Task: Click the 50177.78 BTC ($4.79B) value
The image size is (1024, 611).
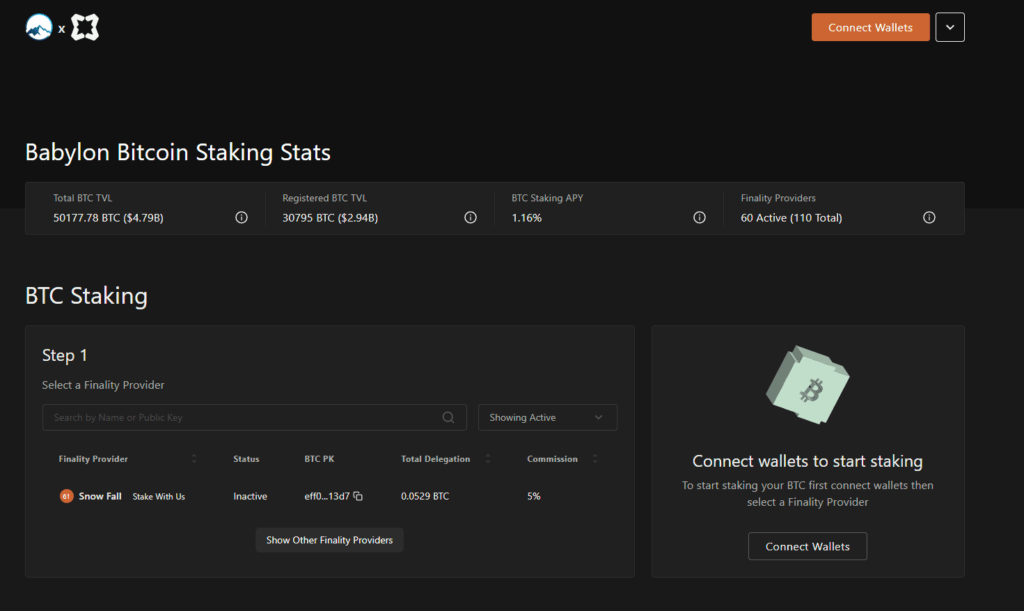Action: pos(108,218)
